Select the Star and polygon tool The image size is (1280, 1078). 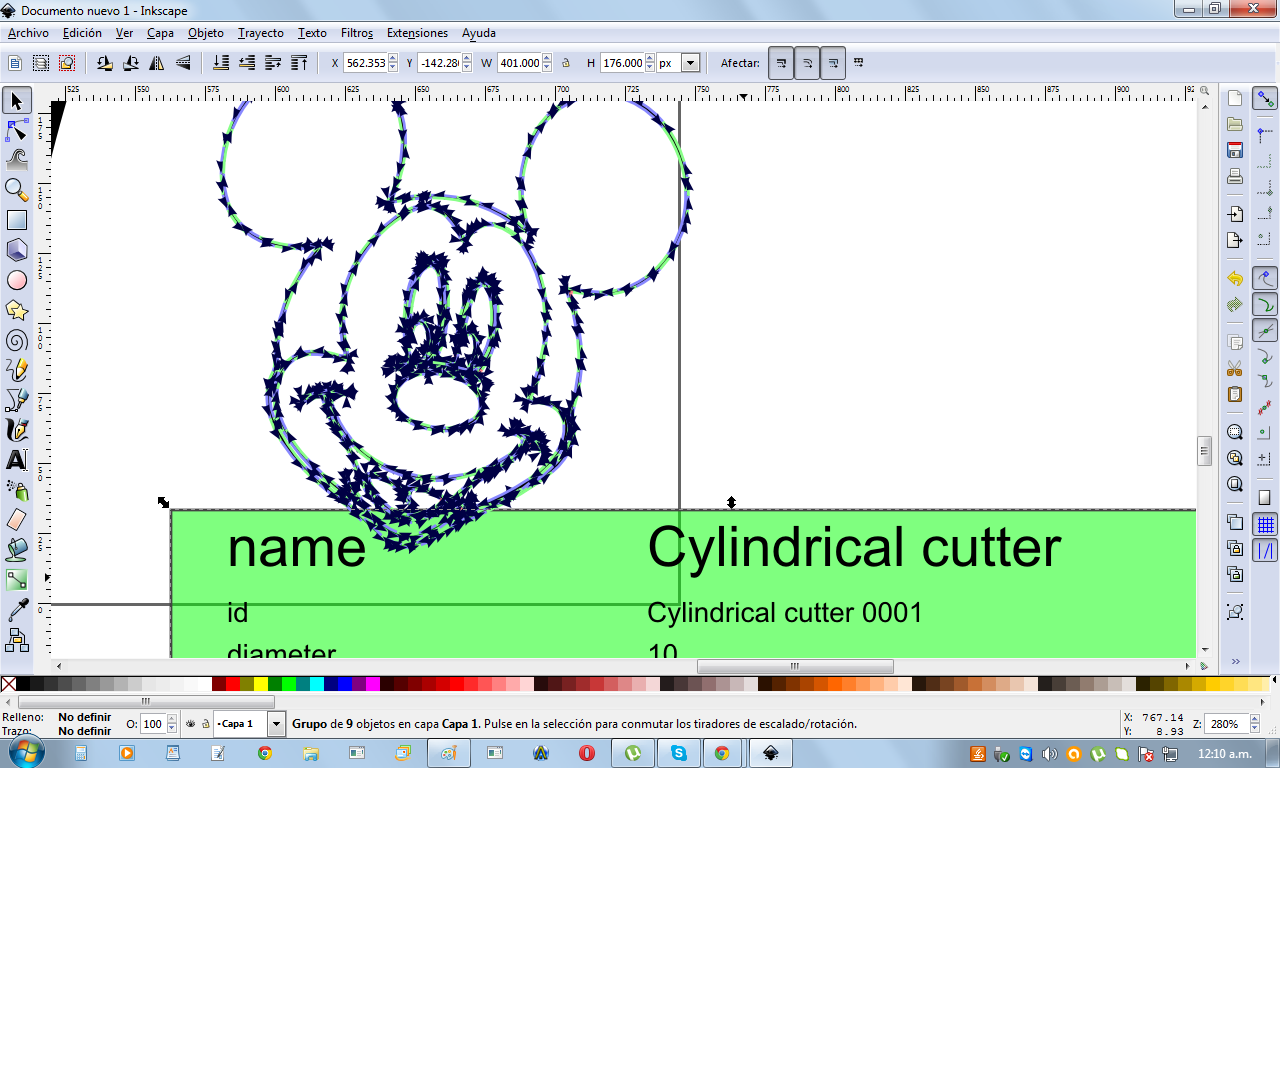pos(17,310)
